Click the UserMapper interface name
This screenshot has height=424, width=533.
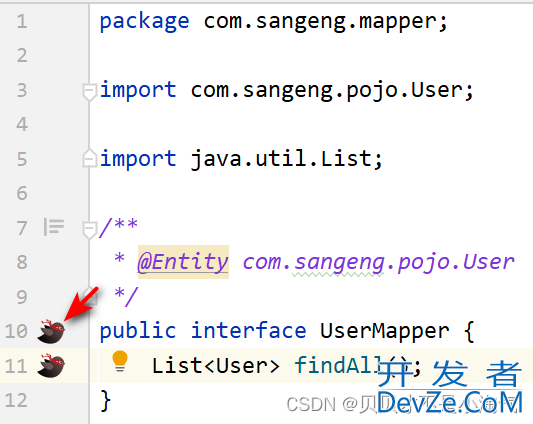(x=385, y=332)
